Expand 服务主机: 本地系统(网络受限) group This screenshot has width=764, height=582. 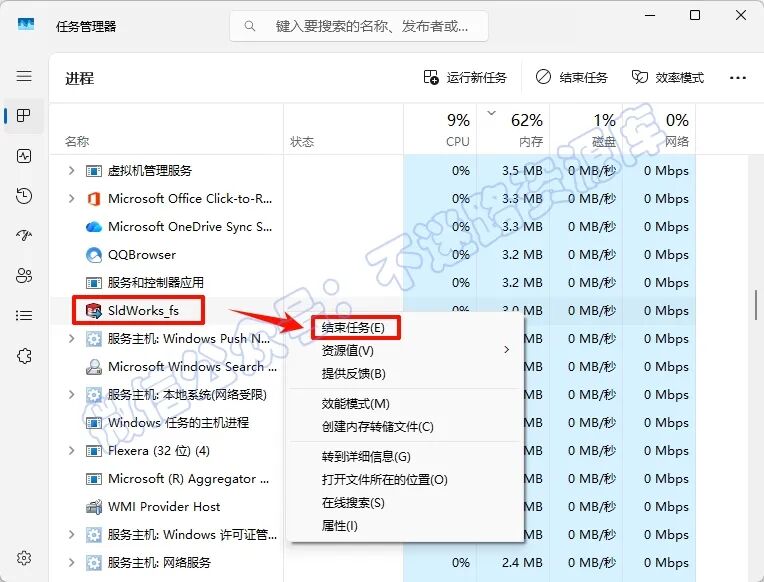[72, 394]
